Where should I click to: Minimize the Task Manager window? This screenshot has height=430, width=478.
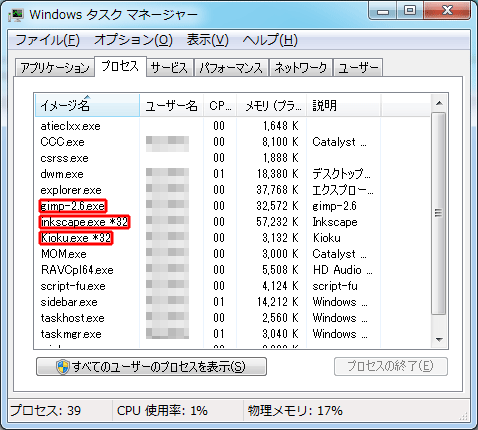pos(383,11)
